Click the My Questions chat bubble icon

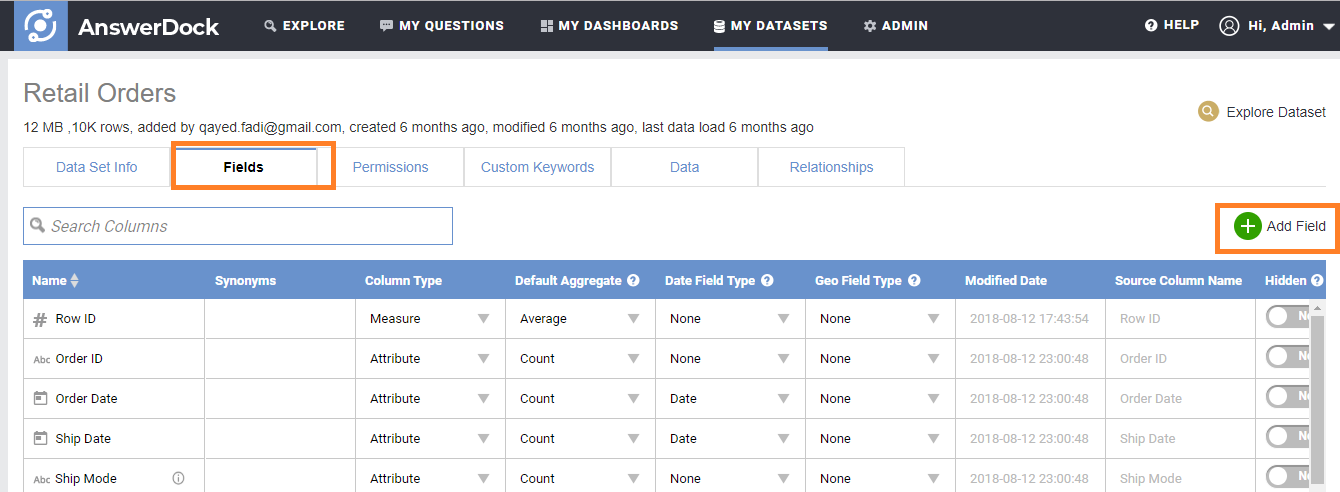pos(386,26)
